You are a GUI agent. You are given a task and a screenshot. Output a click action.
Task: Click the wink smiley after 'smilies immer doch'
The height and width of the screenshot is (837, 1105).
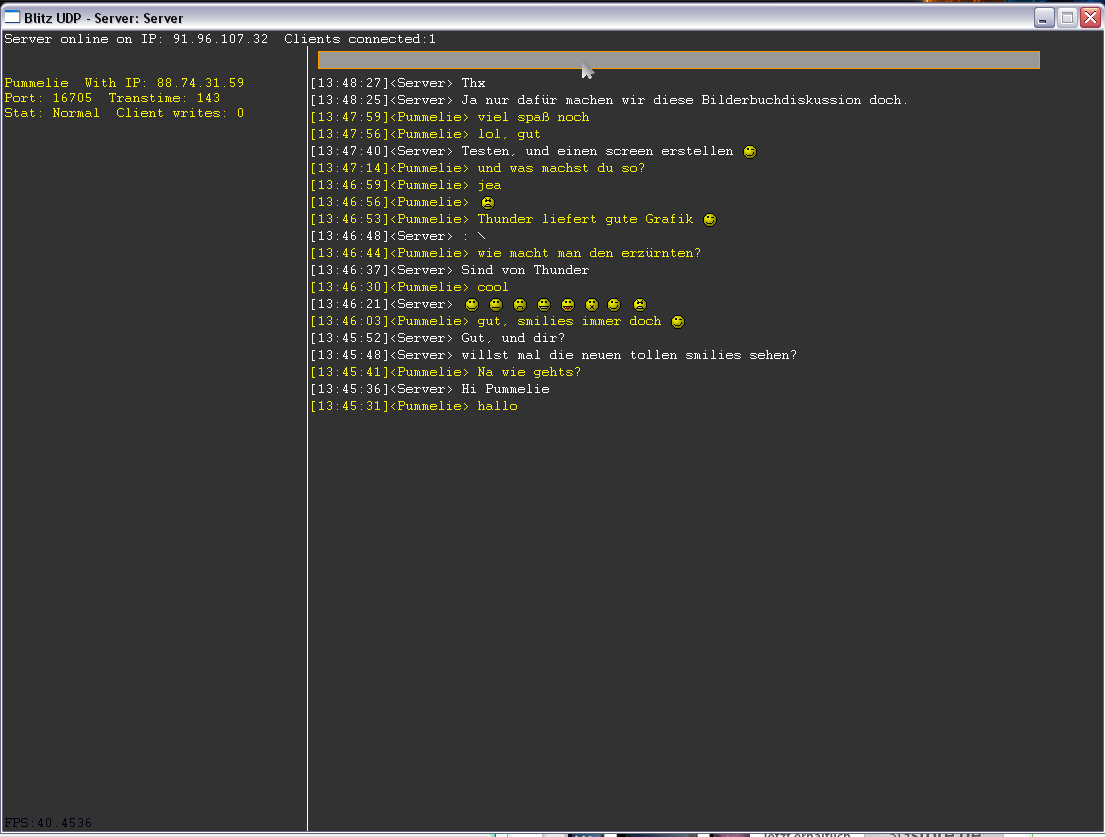coord(678,321)
